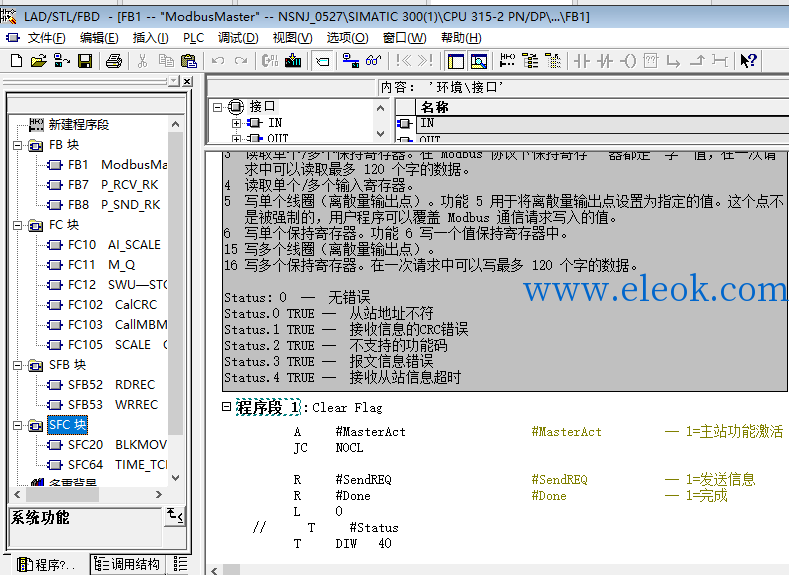Insert a normally open contact
This screenshot has width=789, height=575.
click(582, 61)
